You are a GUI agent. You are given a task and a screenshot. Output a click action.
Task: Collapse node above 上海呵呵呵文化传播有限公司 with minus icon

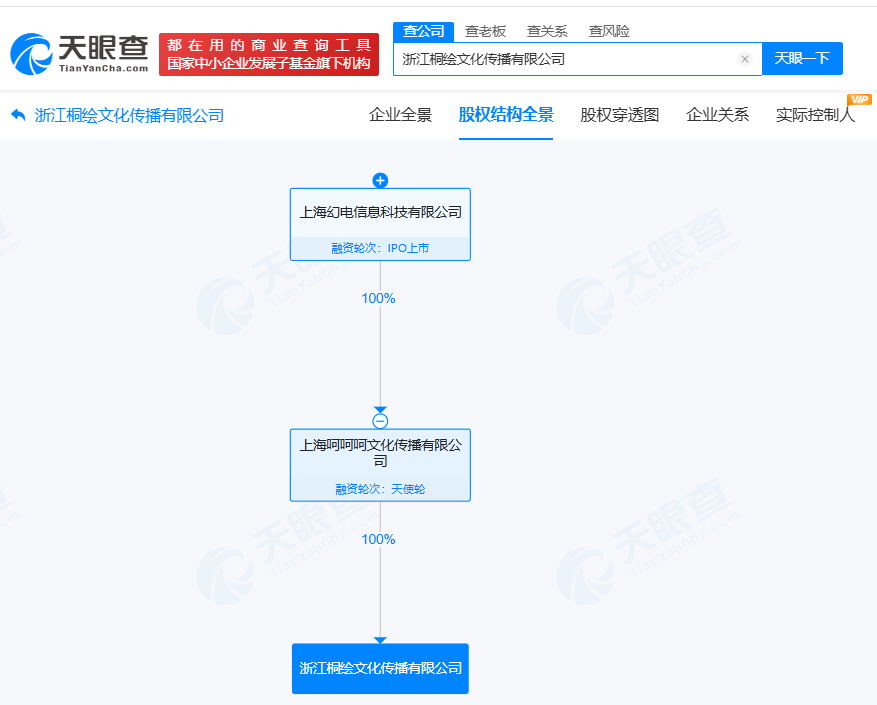(x=380, y=421)
